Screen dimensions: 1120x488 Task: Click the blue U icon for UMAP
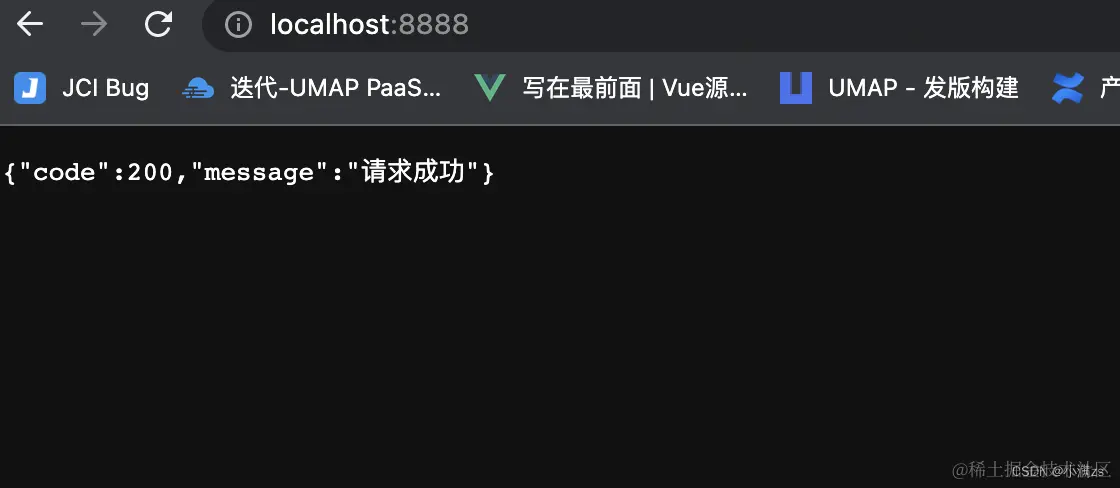pos(796,88)
